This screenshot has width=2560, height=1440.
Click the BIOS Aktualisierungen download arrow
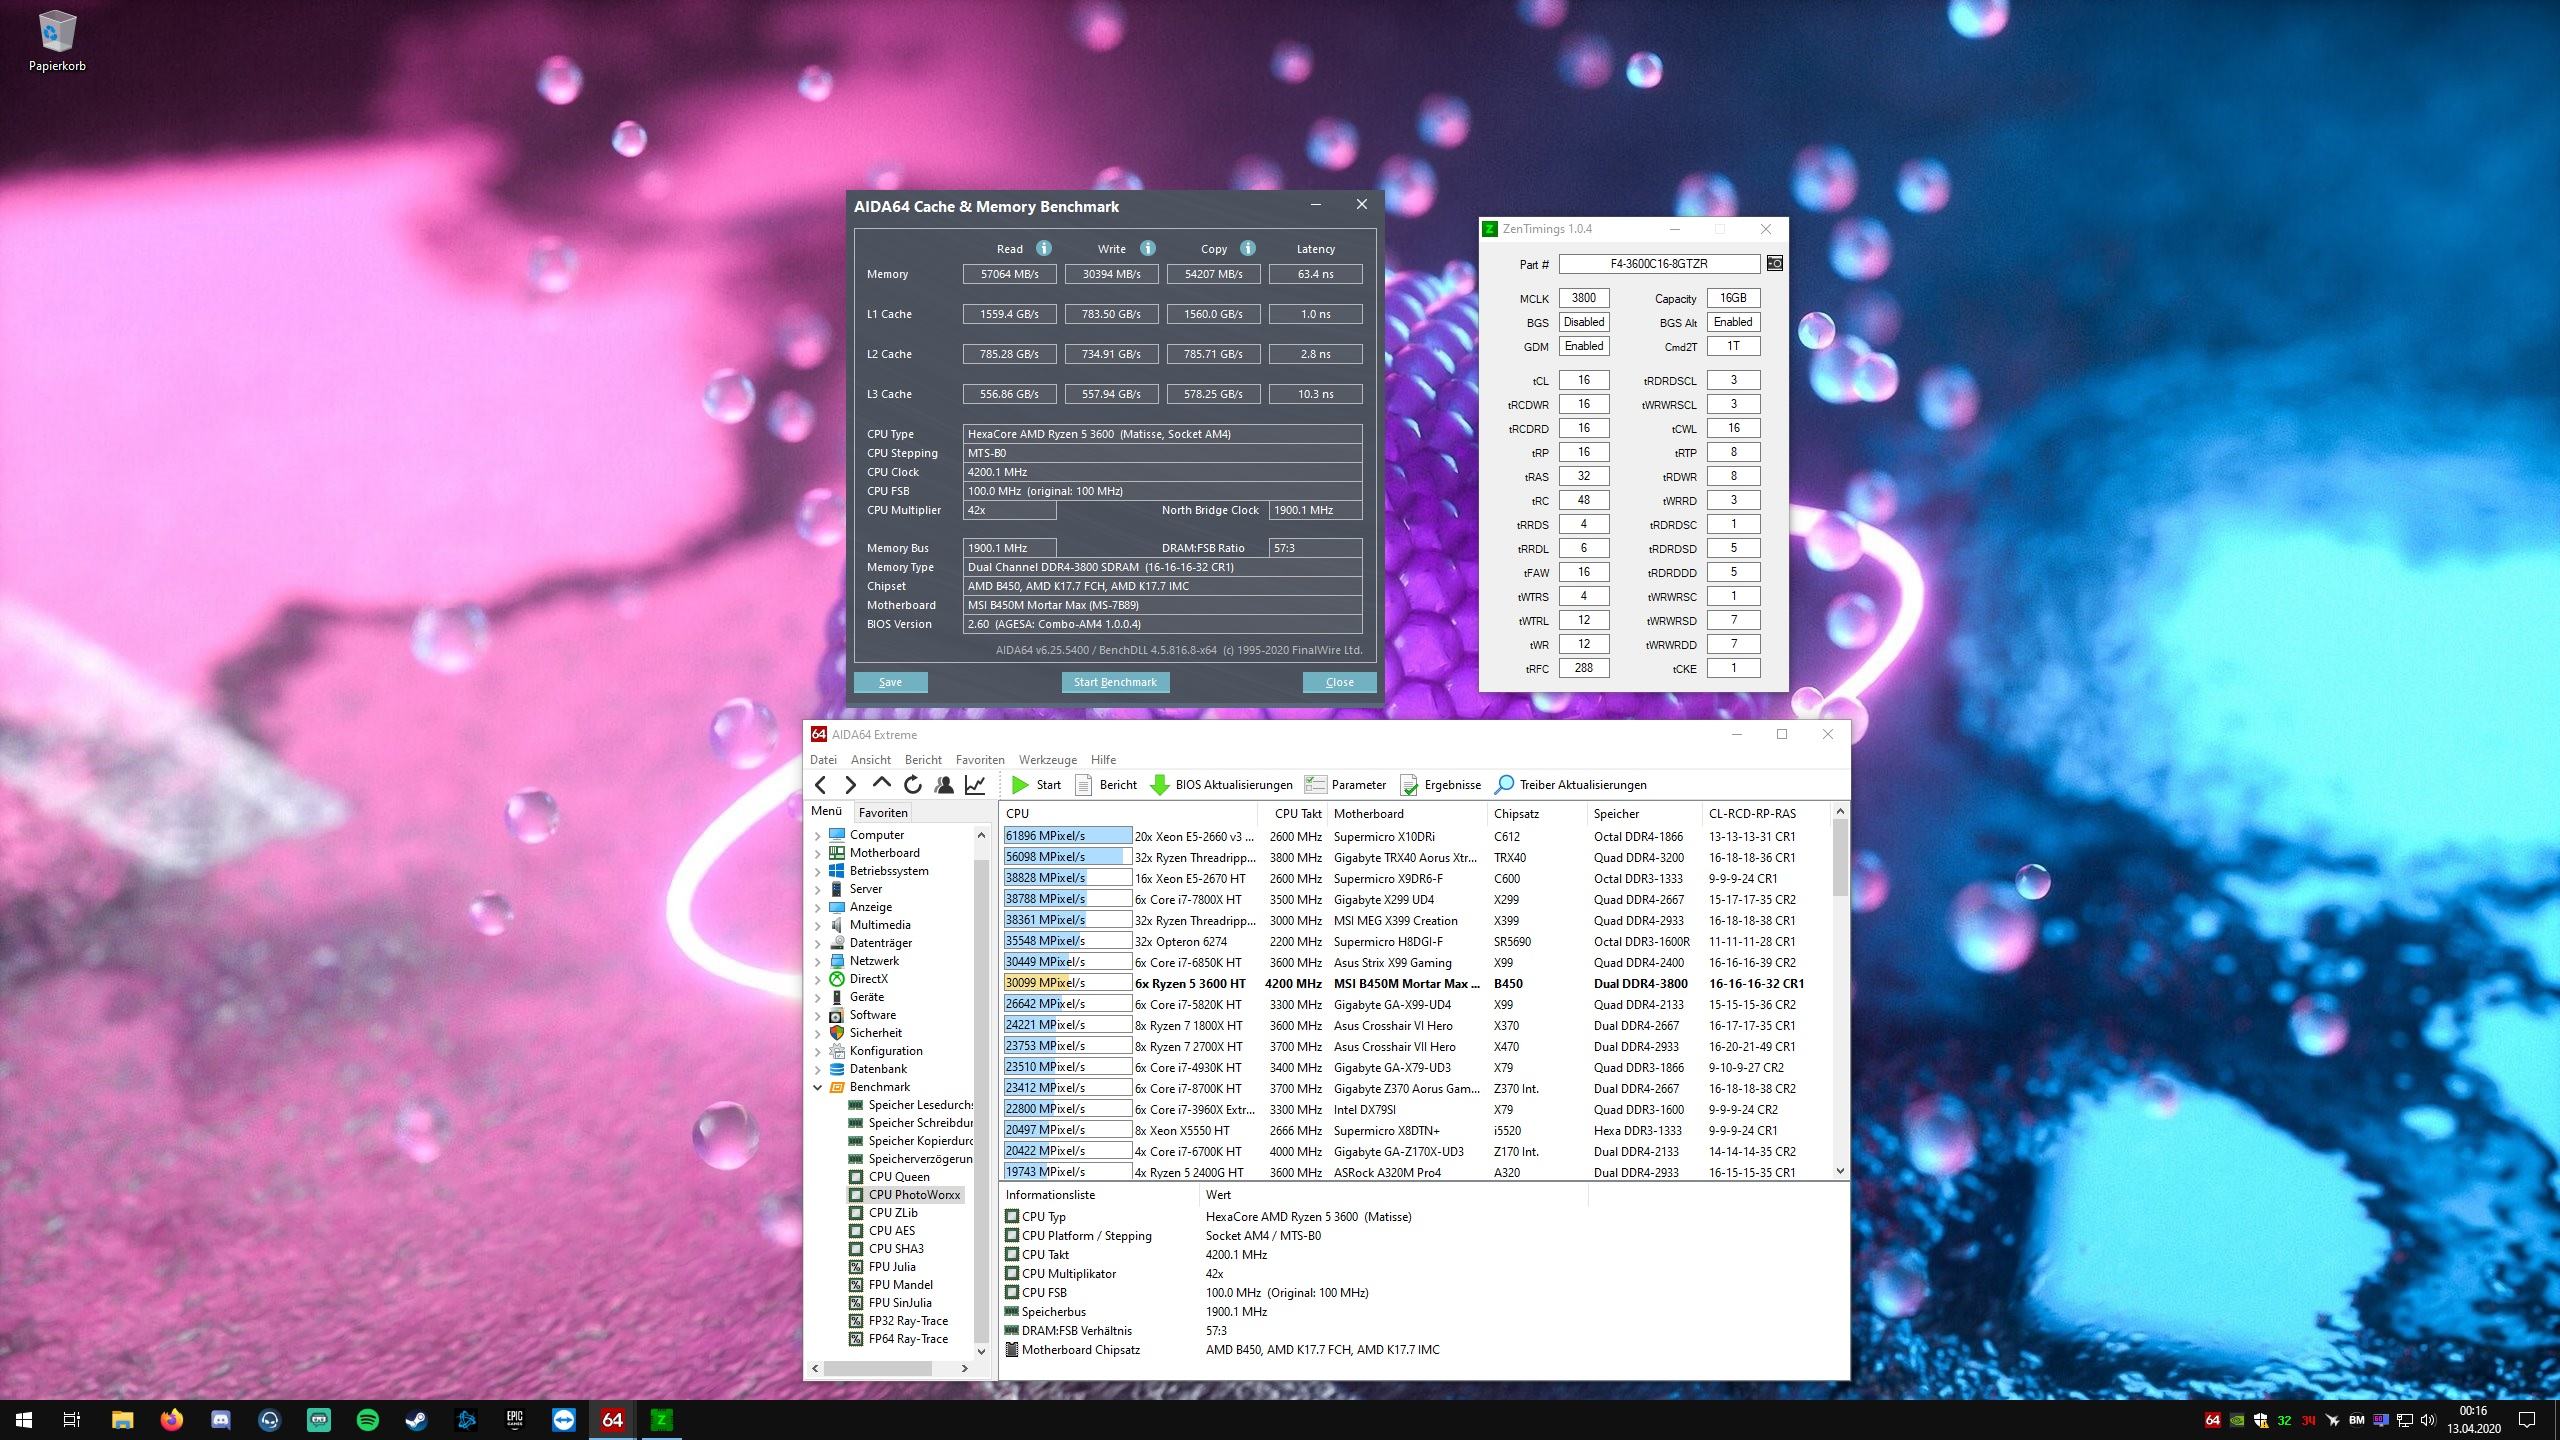(x=1159, y=785)
